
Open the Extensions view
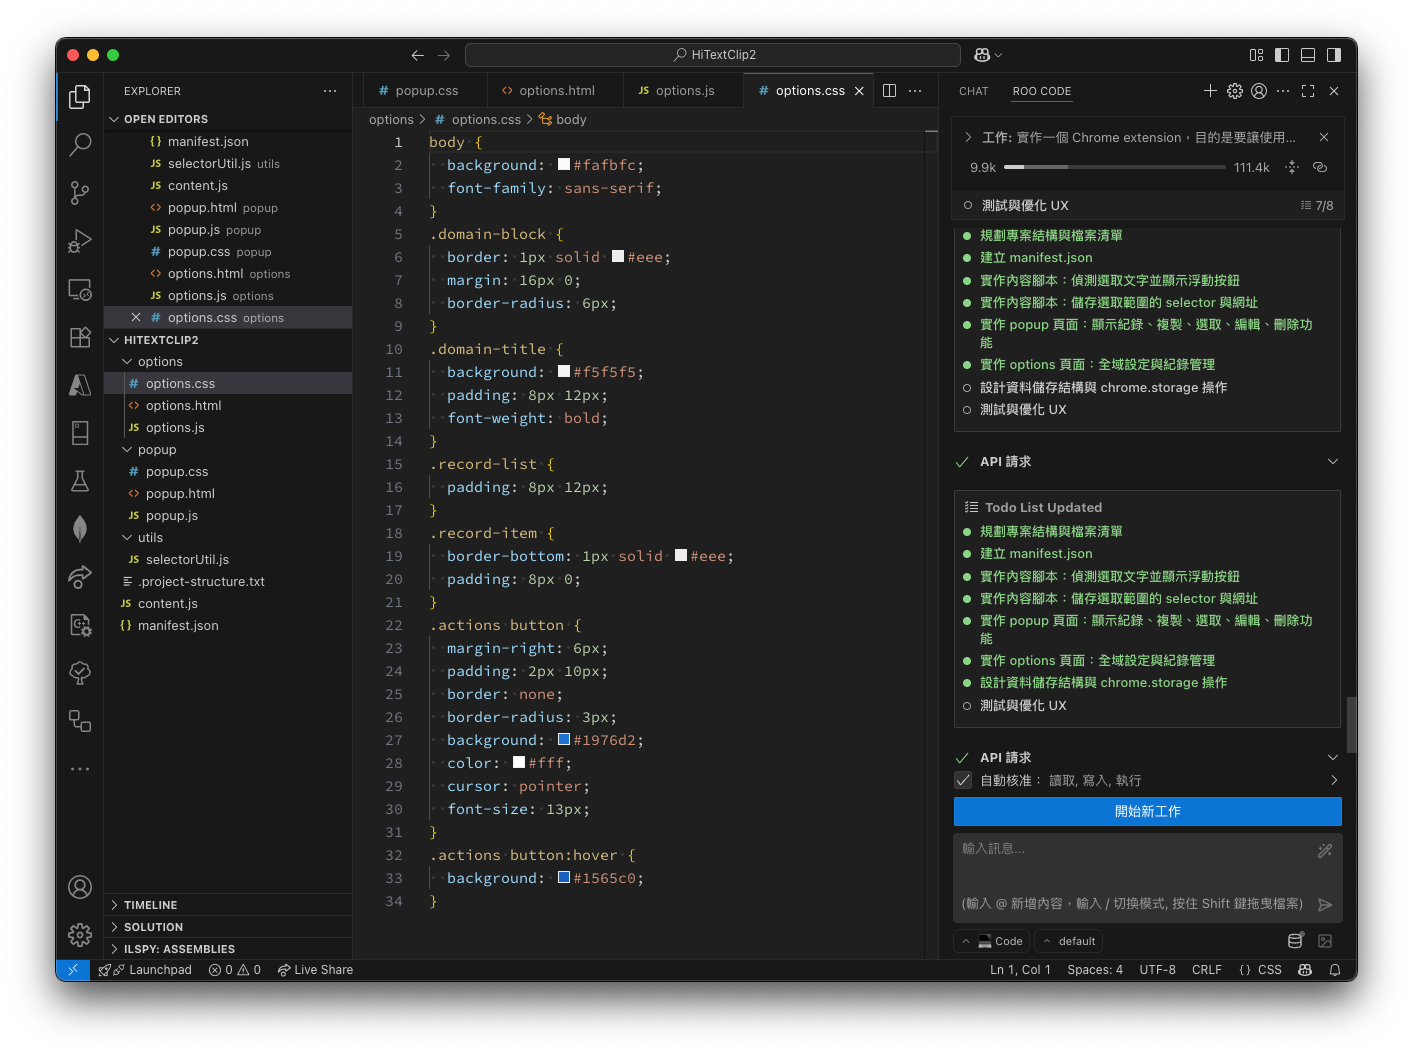[x=80, y=337]
